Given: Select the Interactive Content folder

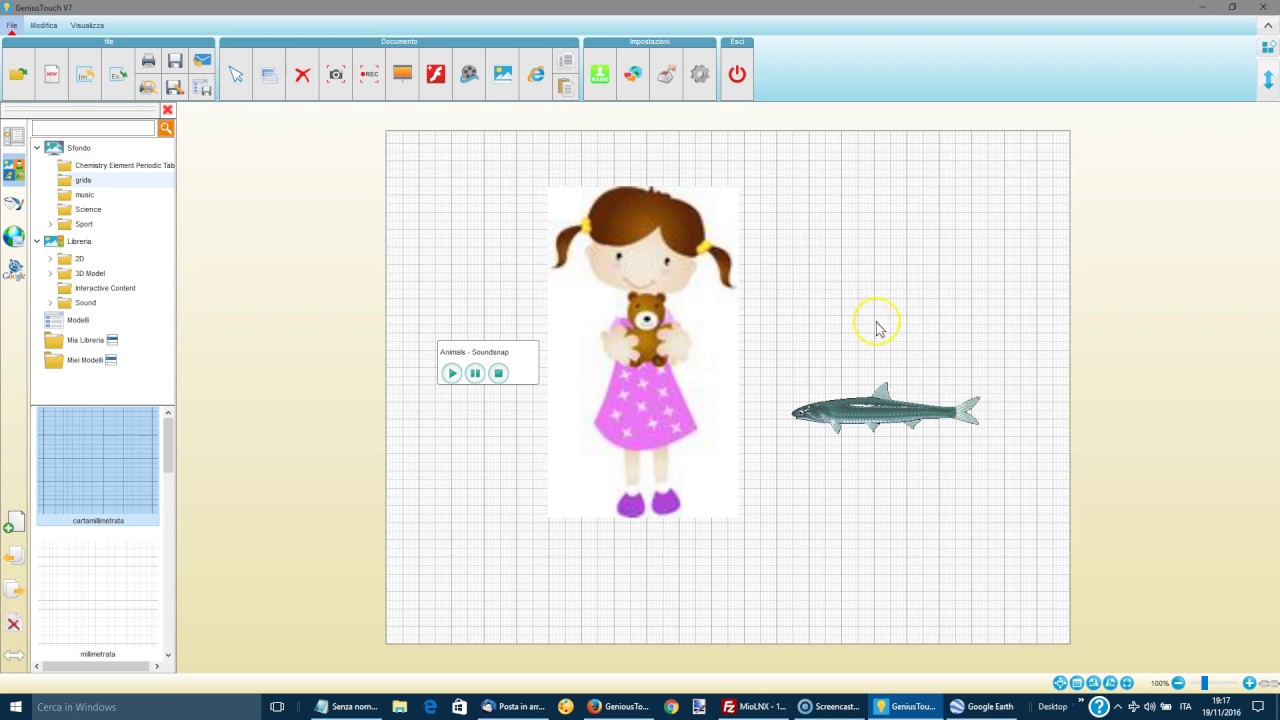Looking at the screenshot, I should [x=105, y=288].
